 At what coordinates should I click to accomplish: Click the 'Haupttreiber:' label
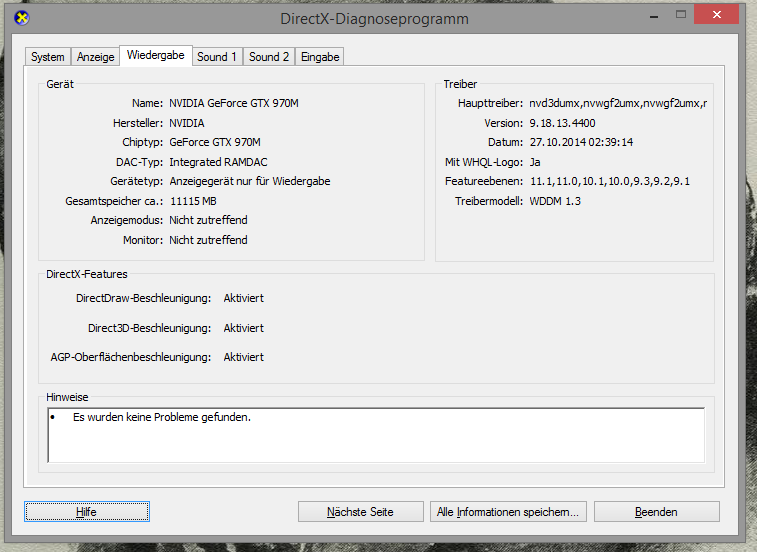[491, 103]
